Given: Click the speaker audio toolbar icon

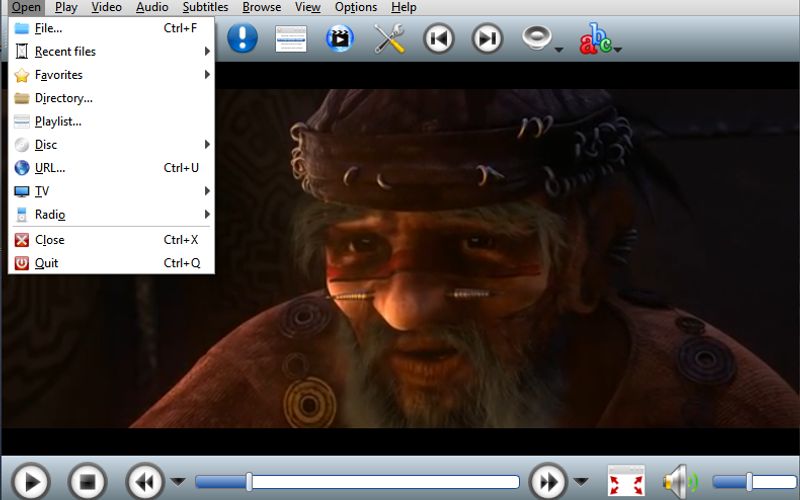Looking at the screenshot, I should [x=537, y=37].
